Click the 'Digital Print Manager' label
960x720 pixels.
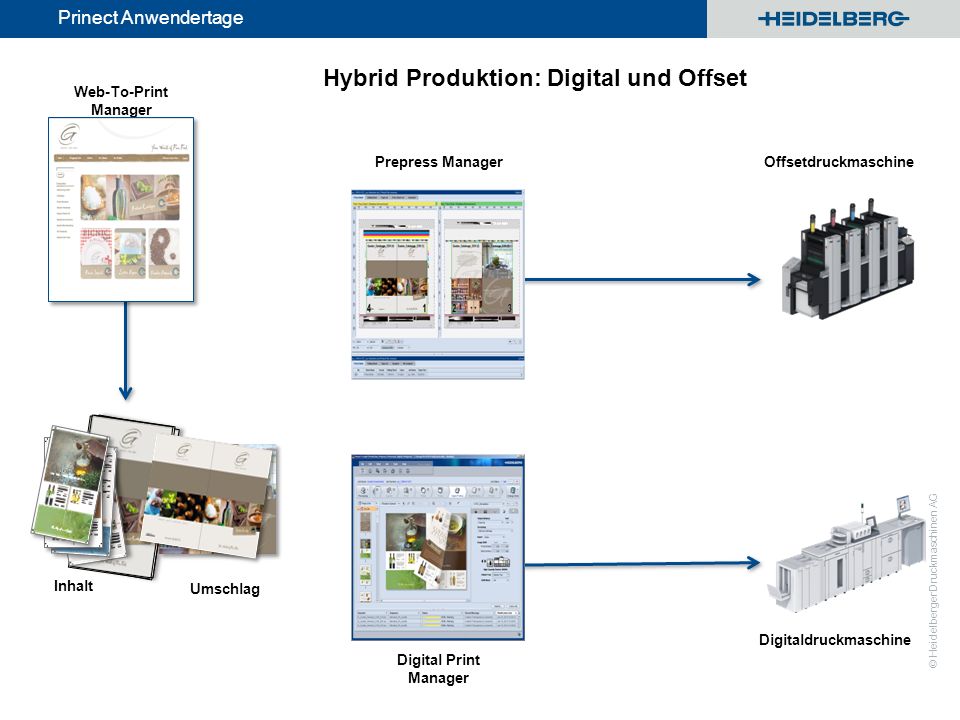[438, 669]
